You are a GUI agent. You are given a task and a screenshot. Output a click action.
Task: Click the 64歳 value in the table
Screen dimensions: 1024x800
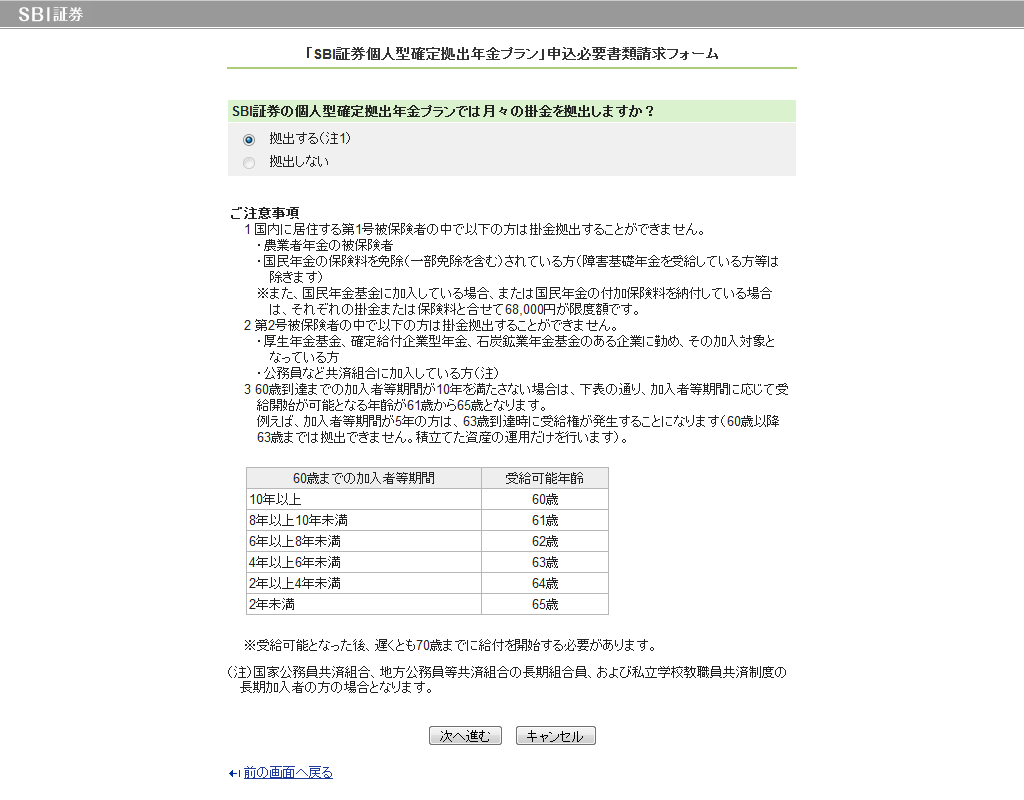[x=545, y=583]
